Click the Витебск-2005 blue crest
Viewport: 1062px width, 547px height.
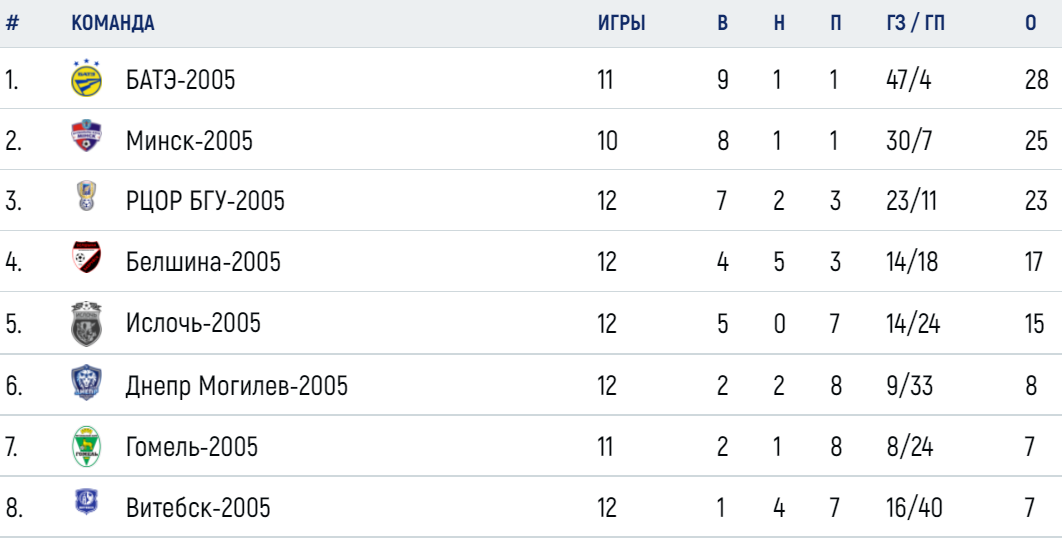point(86,502)
